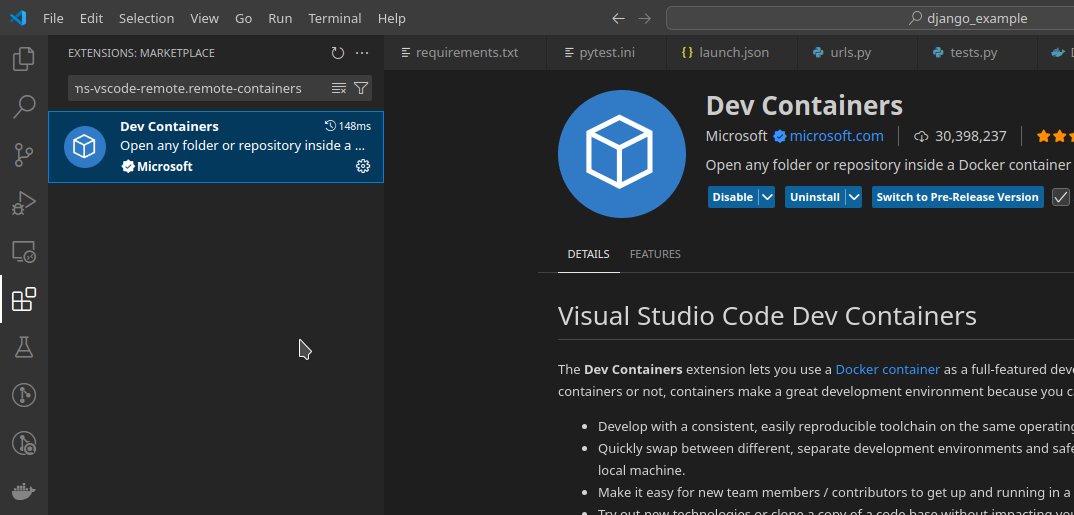1074x515 pixels.
Task: Go back with the left arrow
Action: (619, 18)
